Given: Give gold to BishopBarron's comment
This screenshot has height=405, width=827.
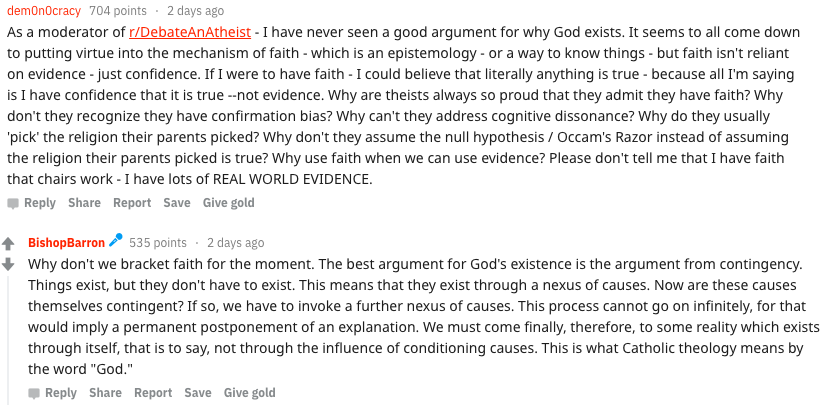Looking at the screenshot, I should coord(250,393).
